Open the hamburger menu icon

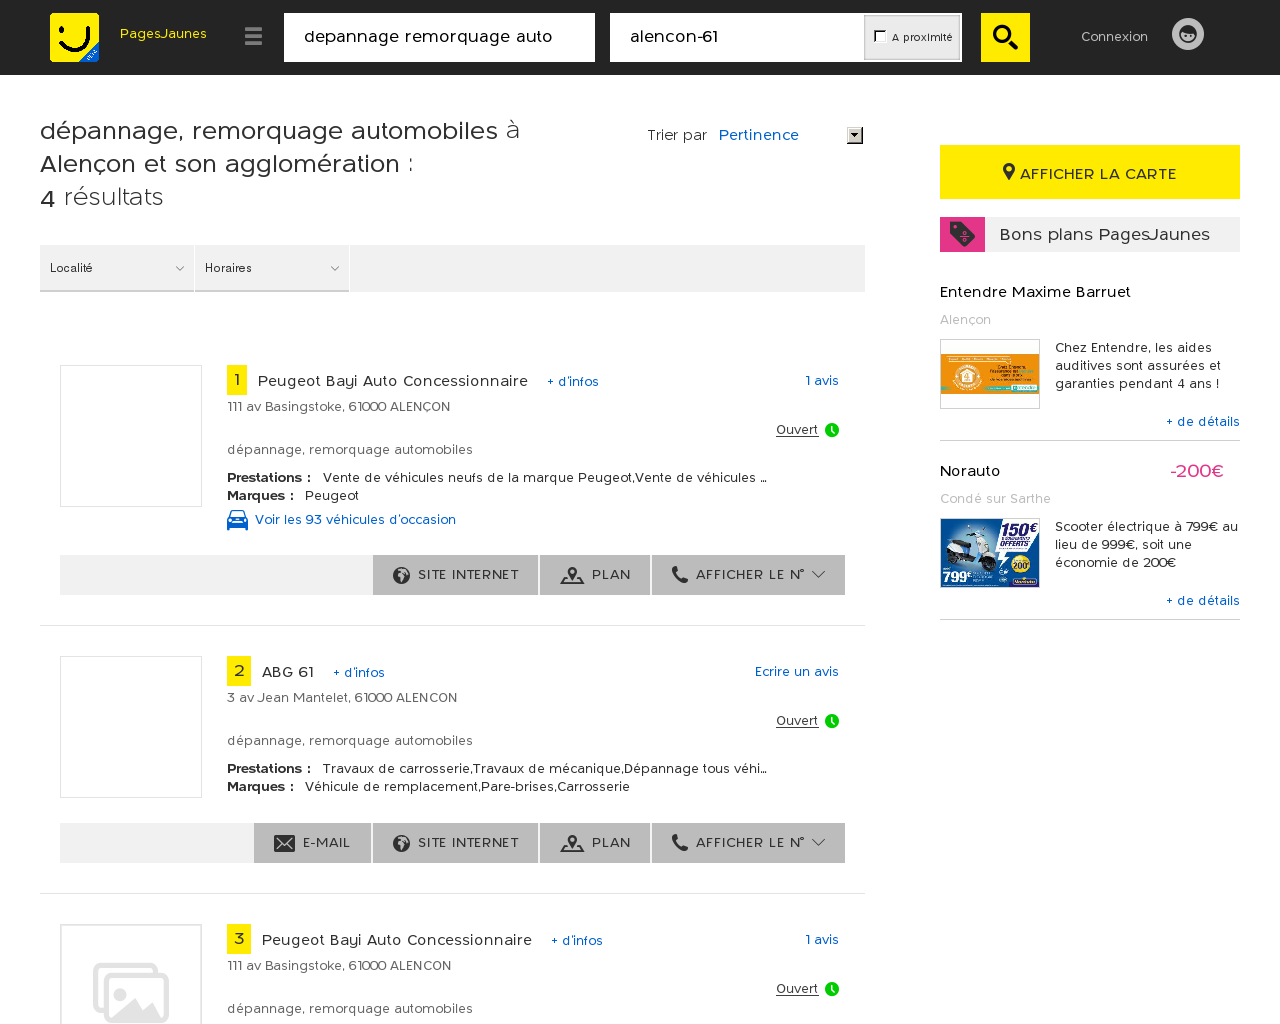click(253, 37)
